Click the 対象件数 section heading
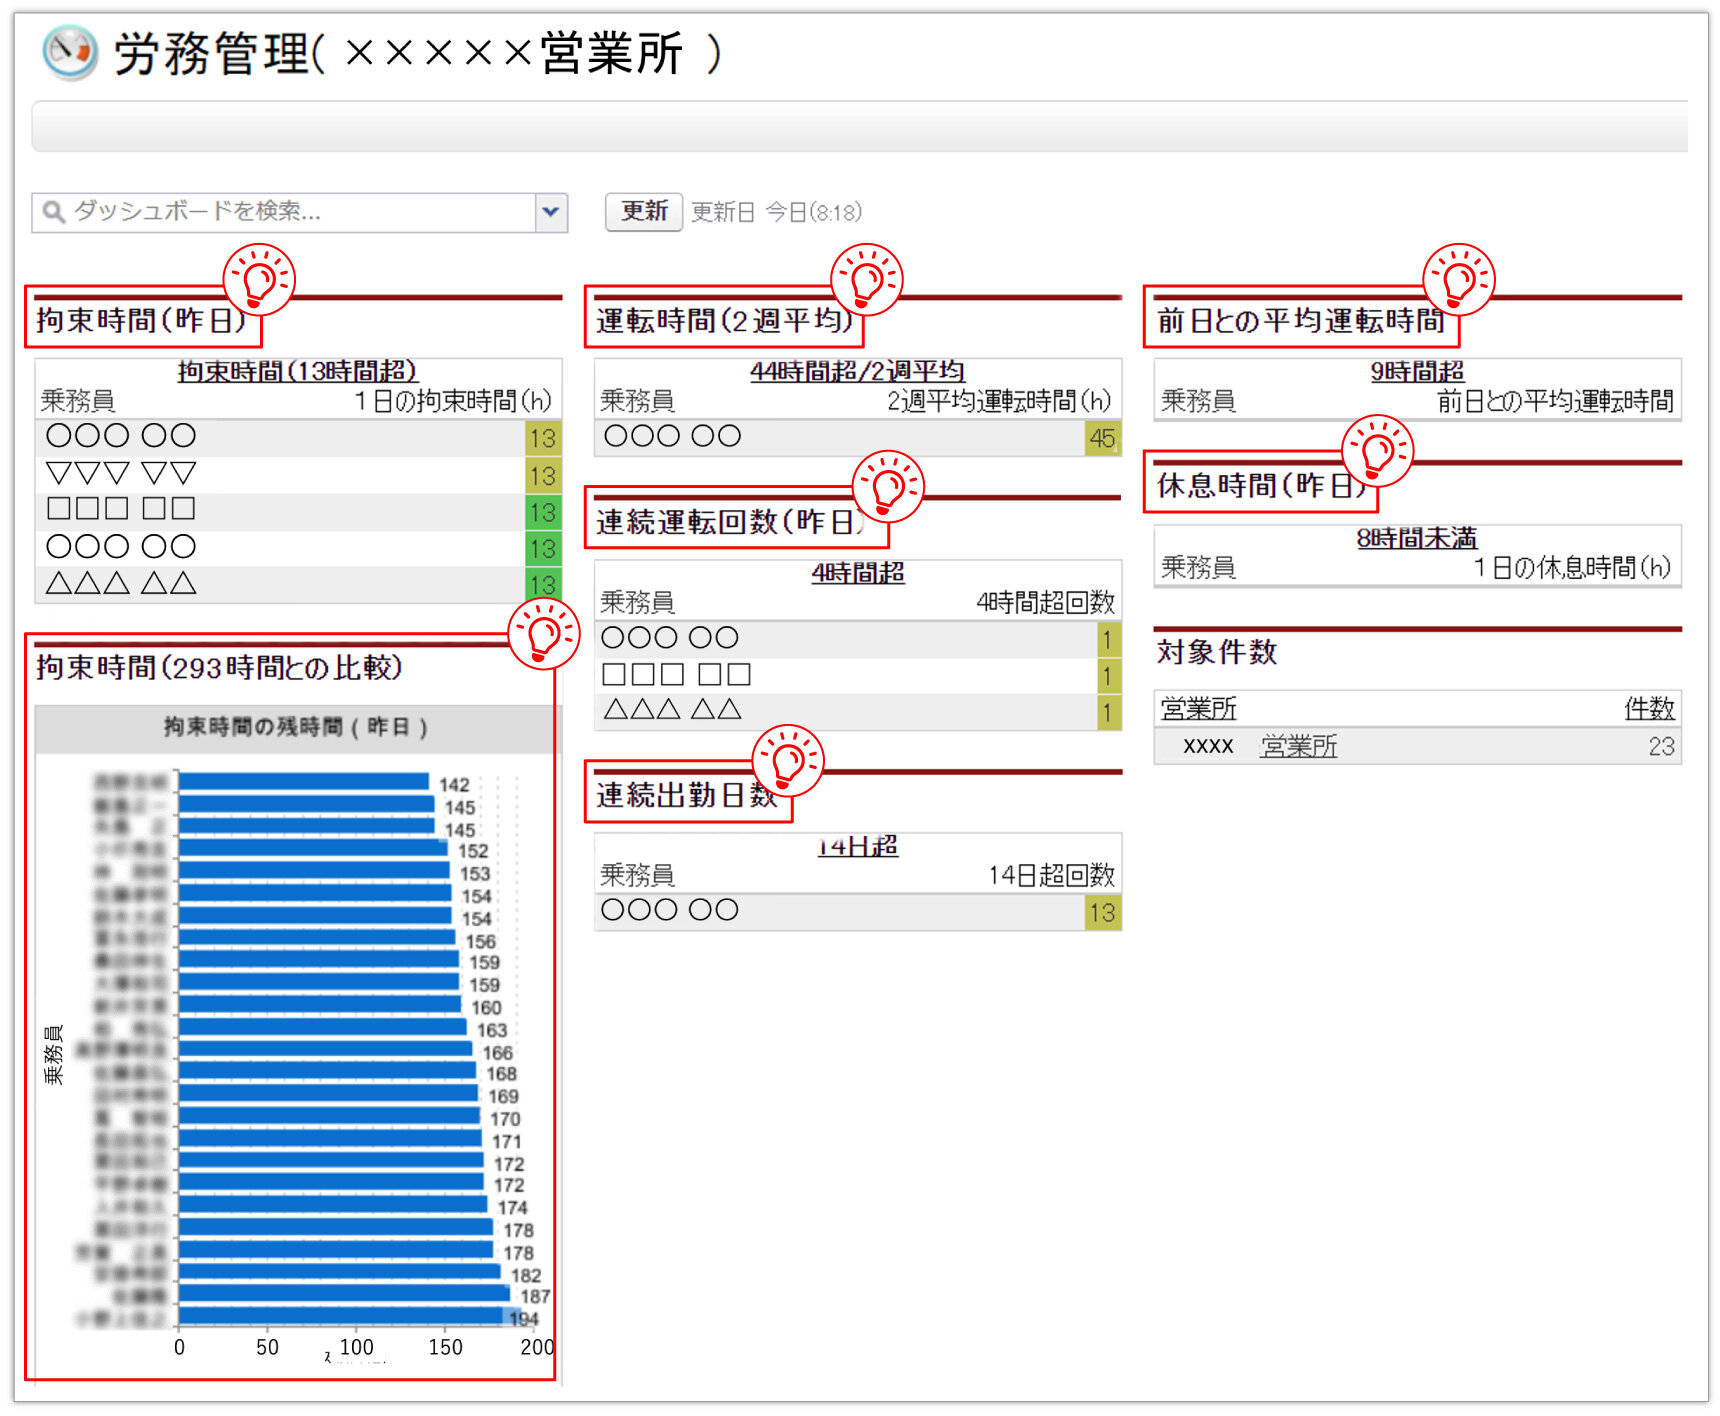 pyautogui.click(x=1217, y=652)
